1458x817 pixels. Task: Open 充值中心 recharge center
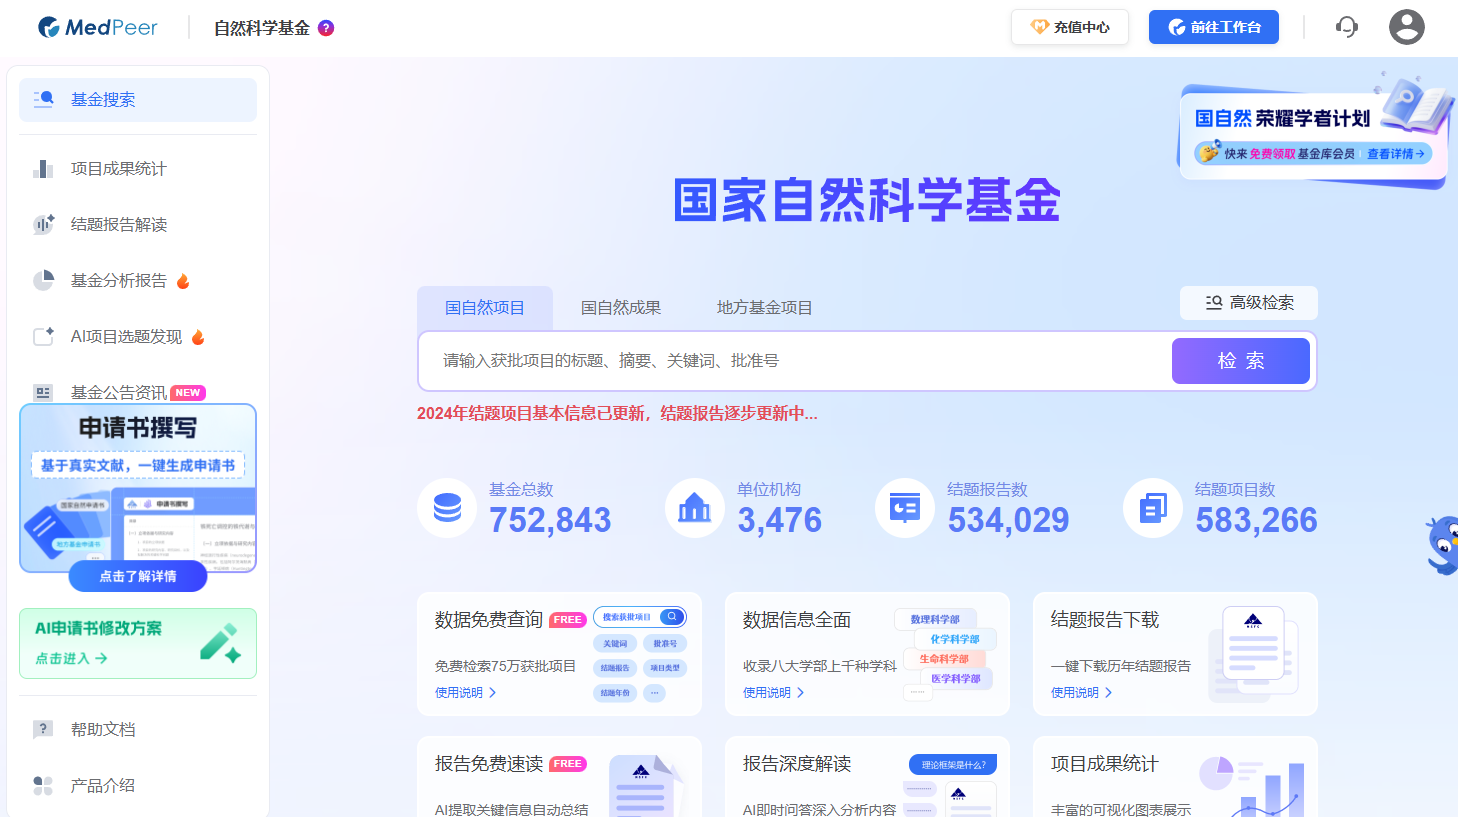tap(1069, 27)
